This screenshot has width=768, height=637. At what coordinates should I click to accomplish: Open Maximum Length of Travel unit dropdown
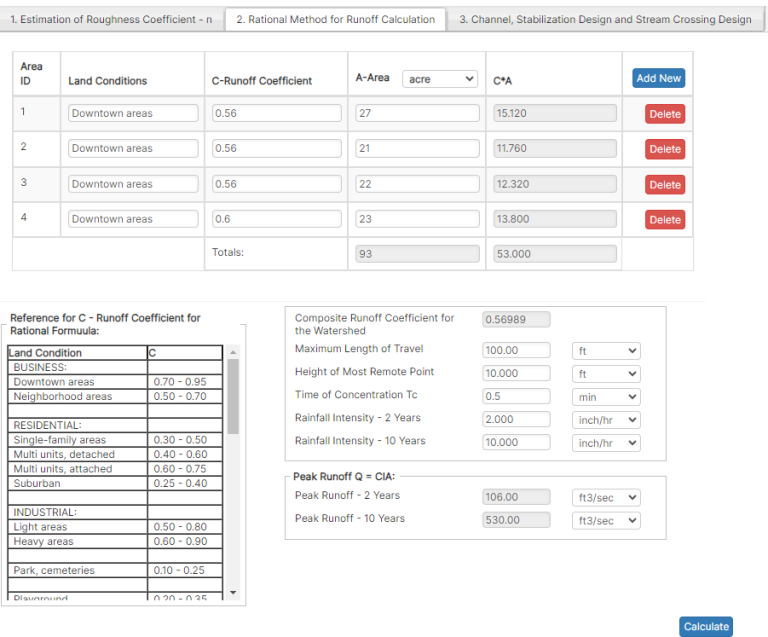[x=606, y=351]
